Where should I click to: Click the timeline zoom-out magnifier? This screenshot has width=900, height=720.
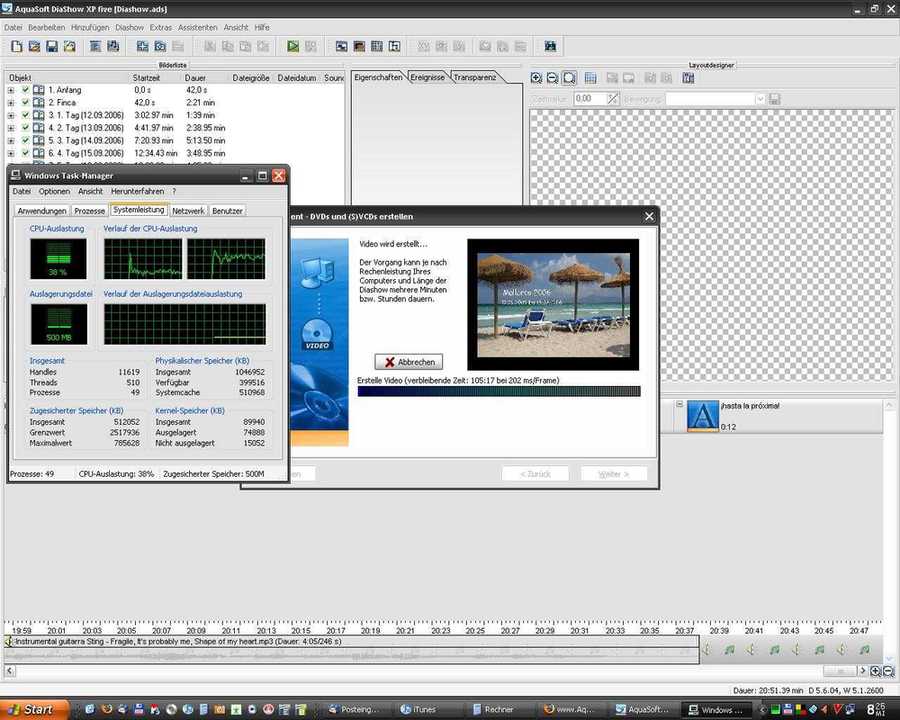click(x=888, y=671)
